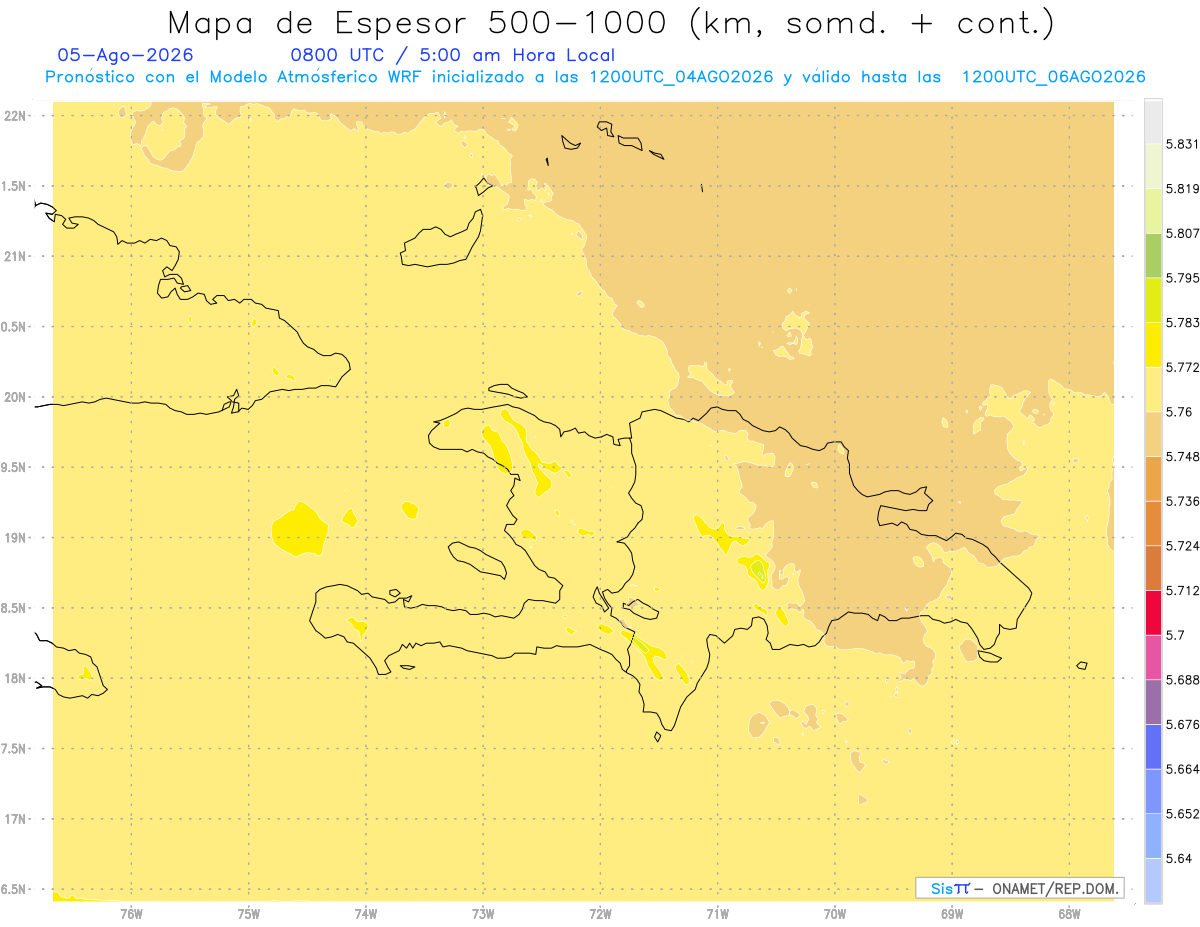1200x927 pixels.
Task: Click the '9.5N' latitude label
Action: pos(15,468)
